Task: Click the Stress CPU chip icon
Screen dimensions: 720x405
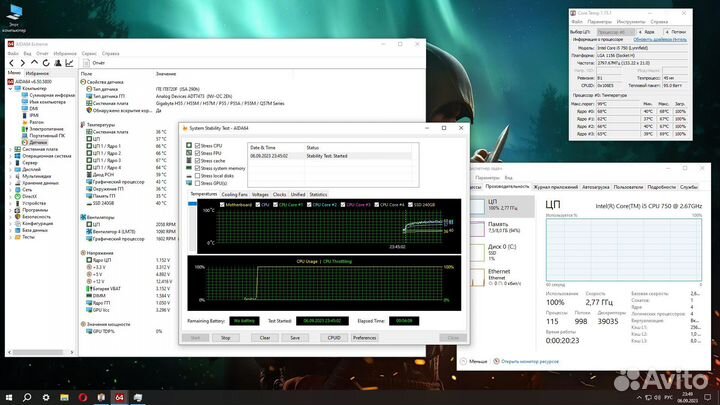Action: click(x=189, y=146)
